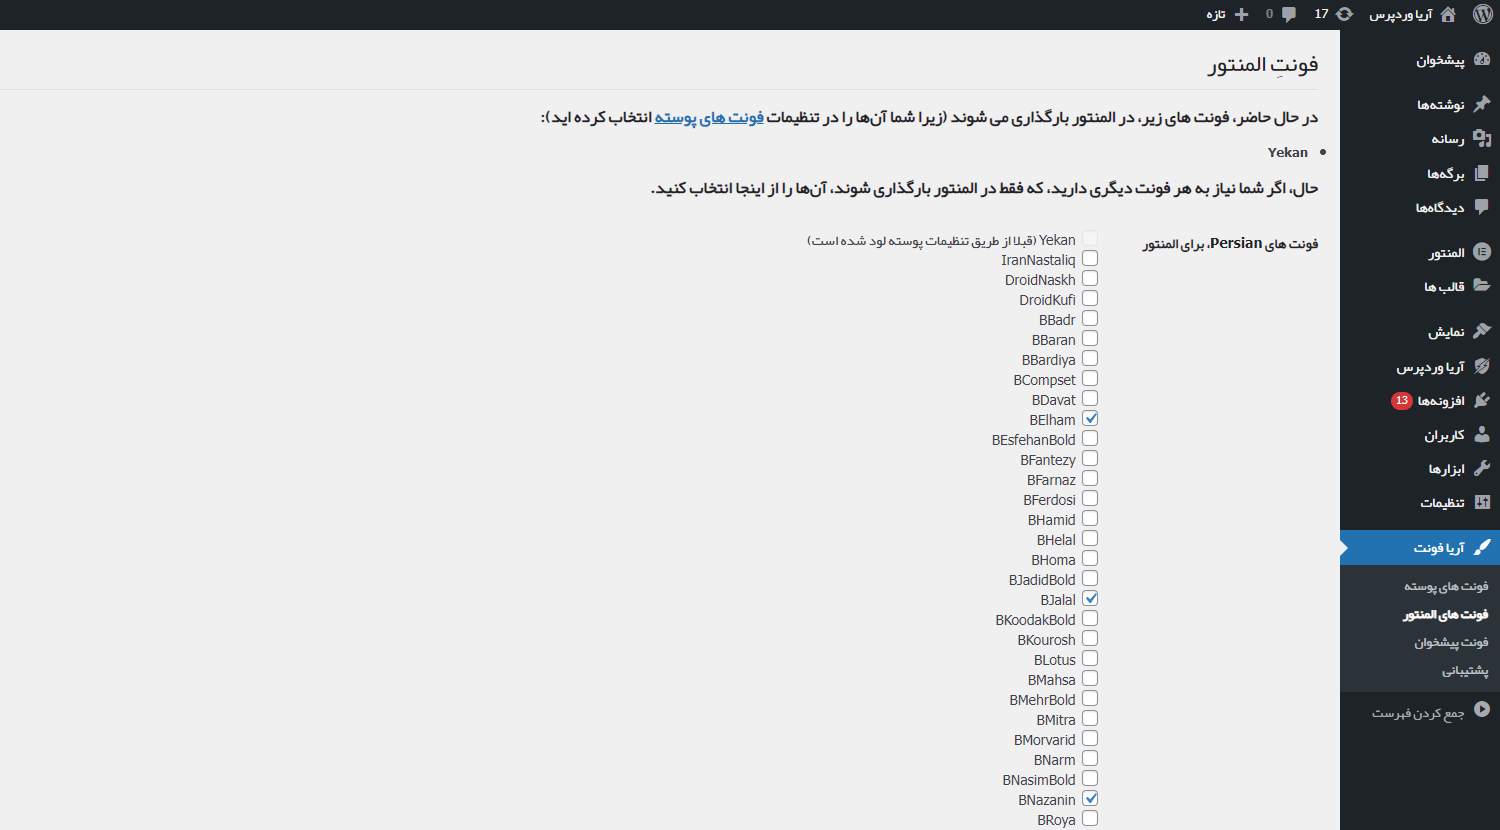Click the plug icon beside افزونه‌ها
Image resolution: width=1500 pixels, height=830 pixels.
1481,401
